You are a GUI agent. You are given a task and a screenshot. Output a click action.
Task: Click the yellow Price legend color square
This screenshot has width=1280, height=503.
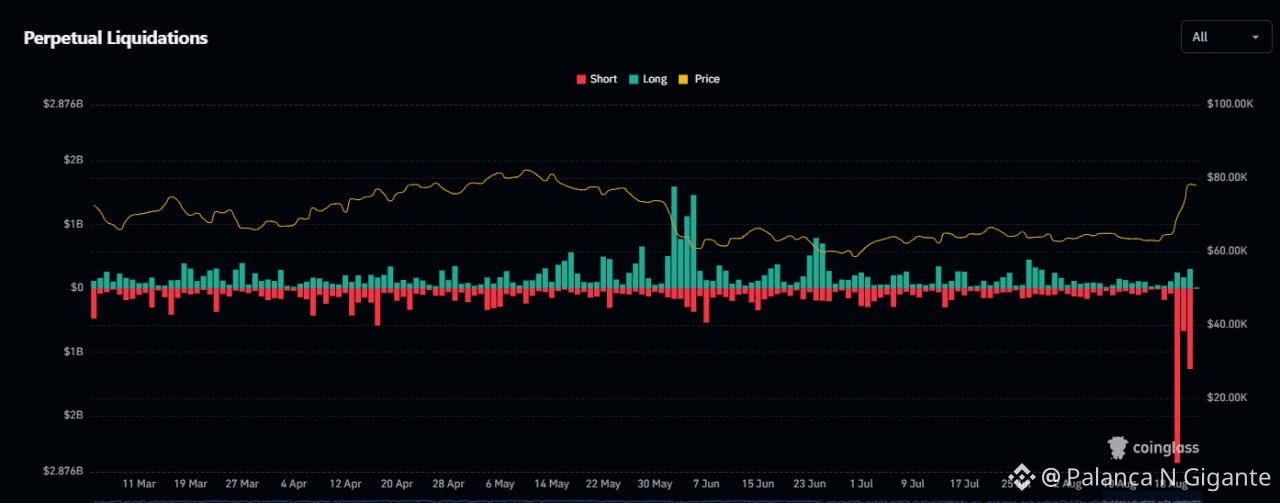[685, 79]
